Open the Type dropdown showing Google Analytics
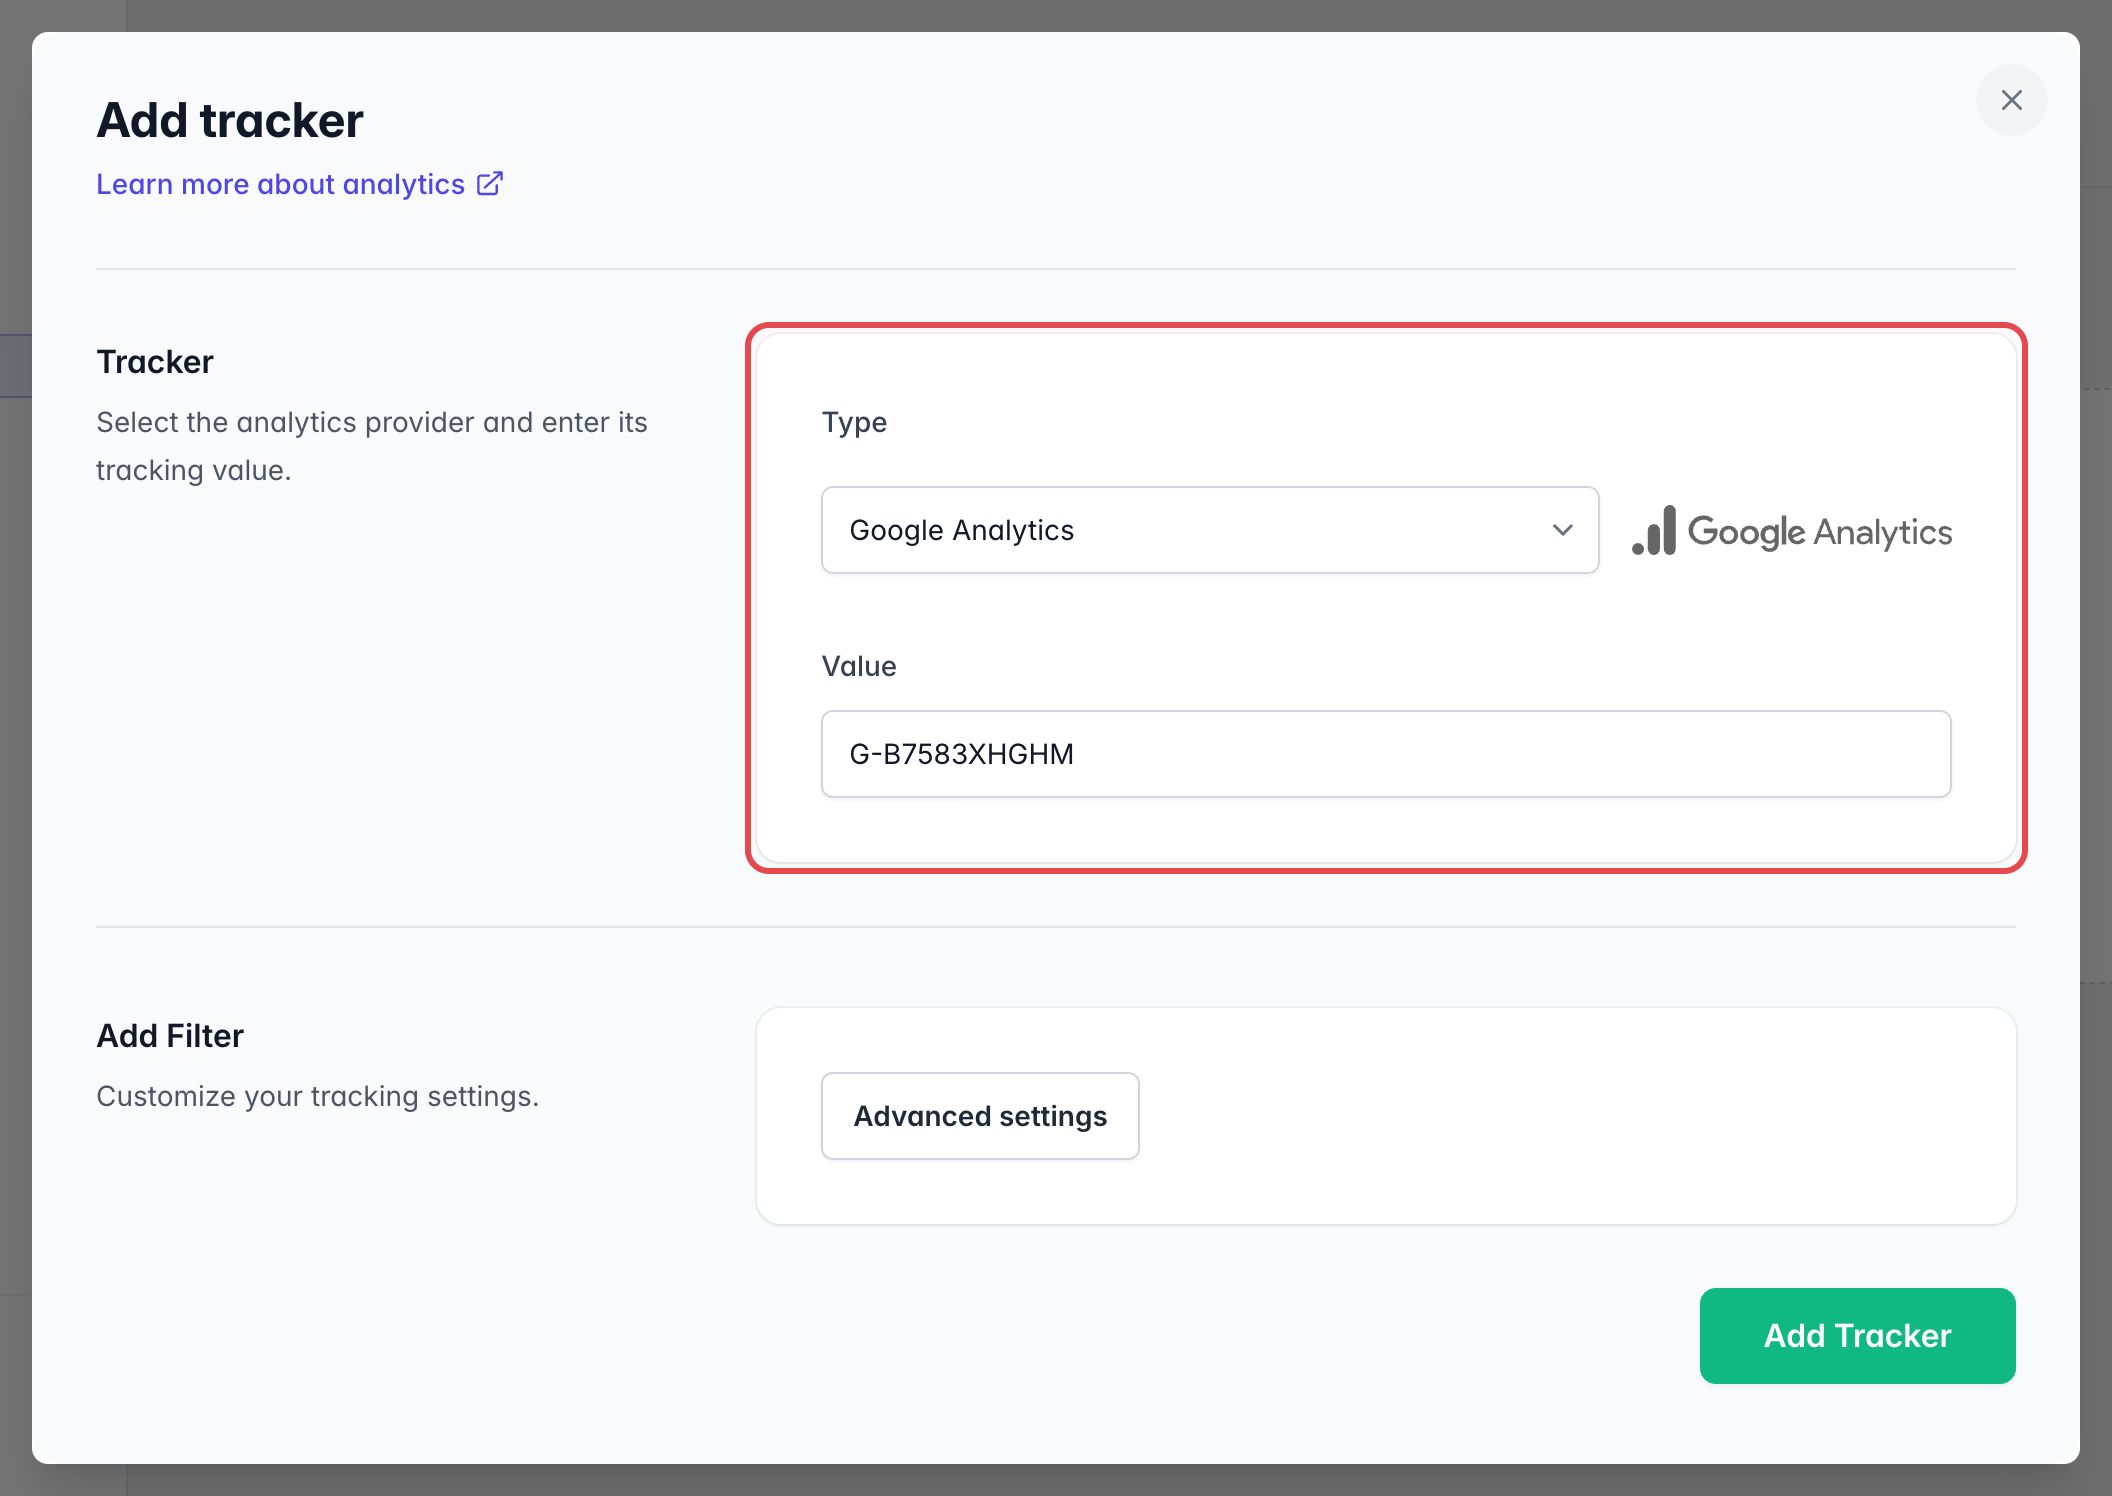This screenshot has width=2112, height=1496. [1210, 530]
